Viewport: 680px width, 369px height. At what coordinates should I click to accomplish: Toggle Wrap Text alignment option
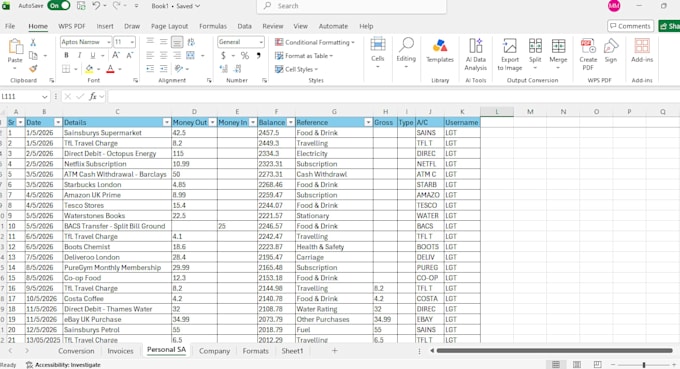(191, 42)
